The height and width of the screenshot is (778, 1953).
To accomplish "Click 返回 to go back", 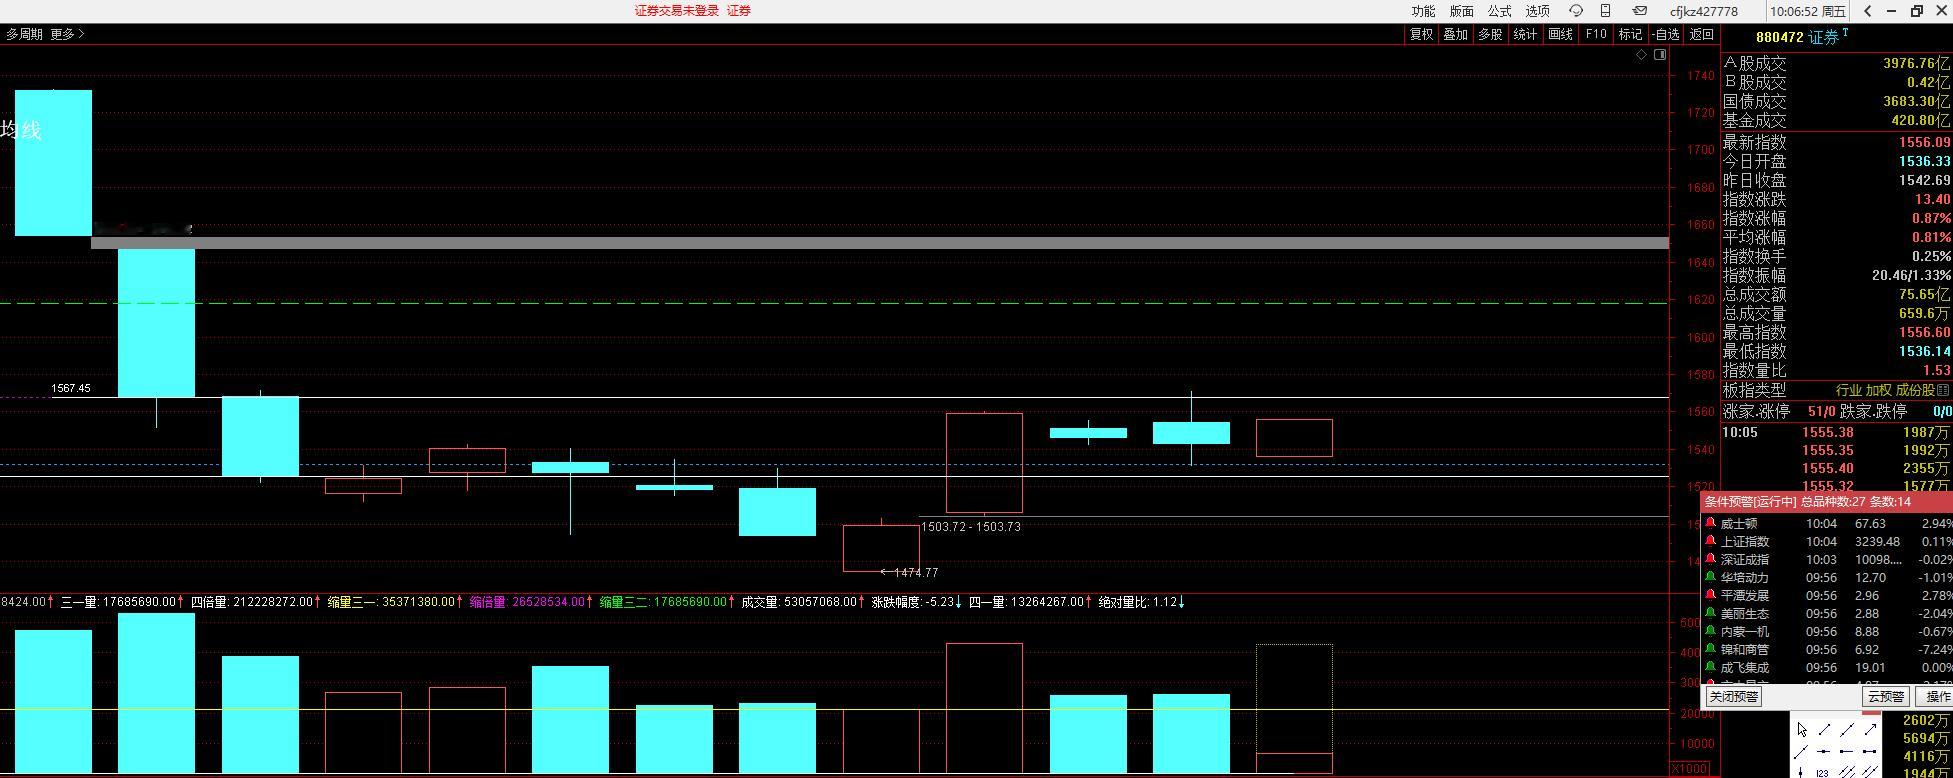I will pyautogui.click(x=1701, y=34).
